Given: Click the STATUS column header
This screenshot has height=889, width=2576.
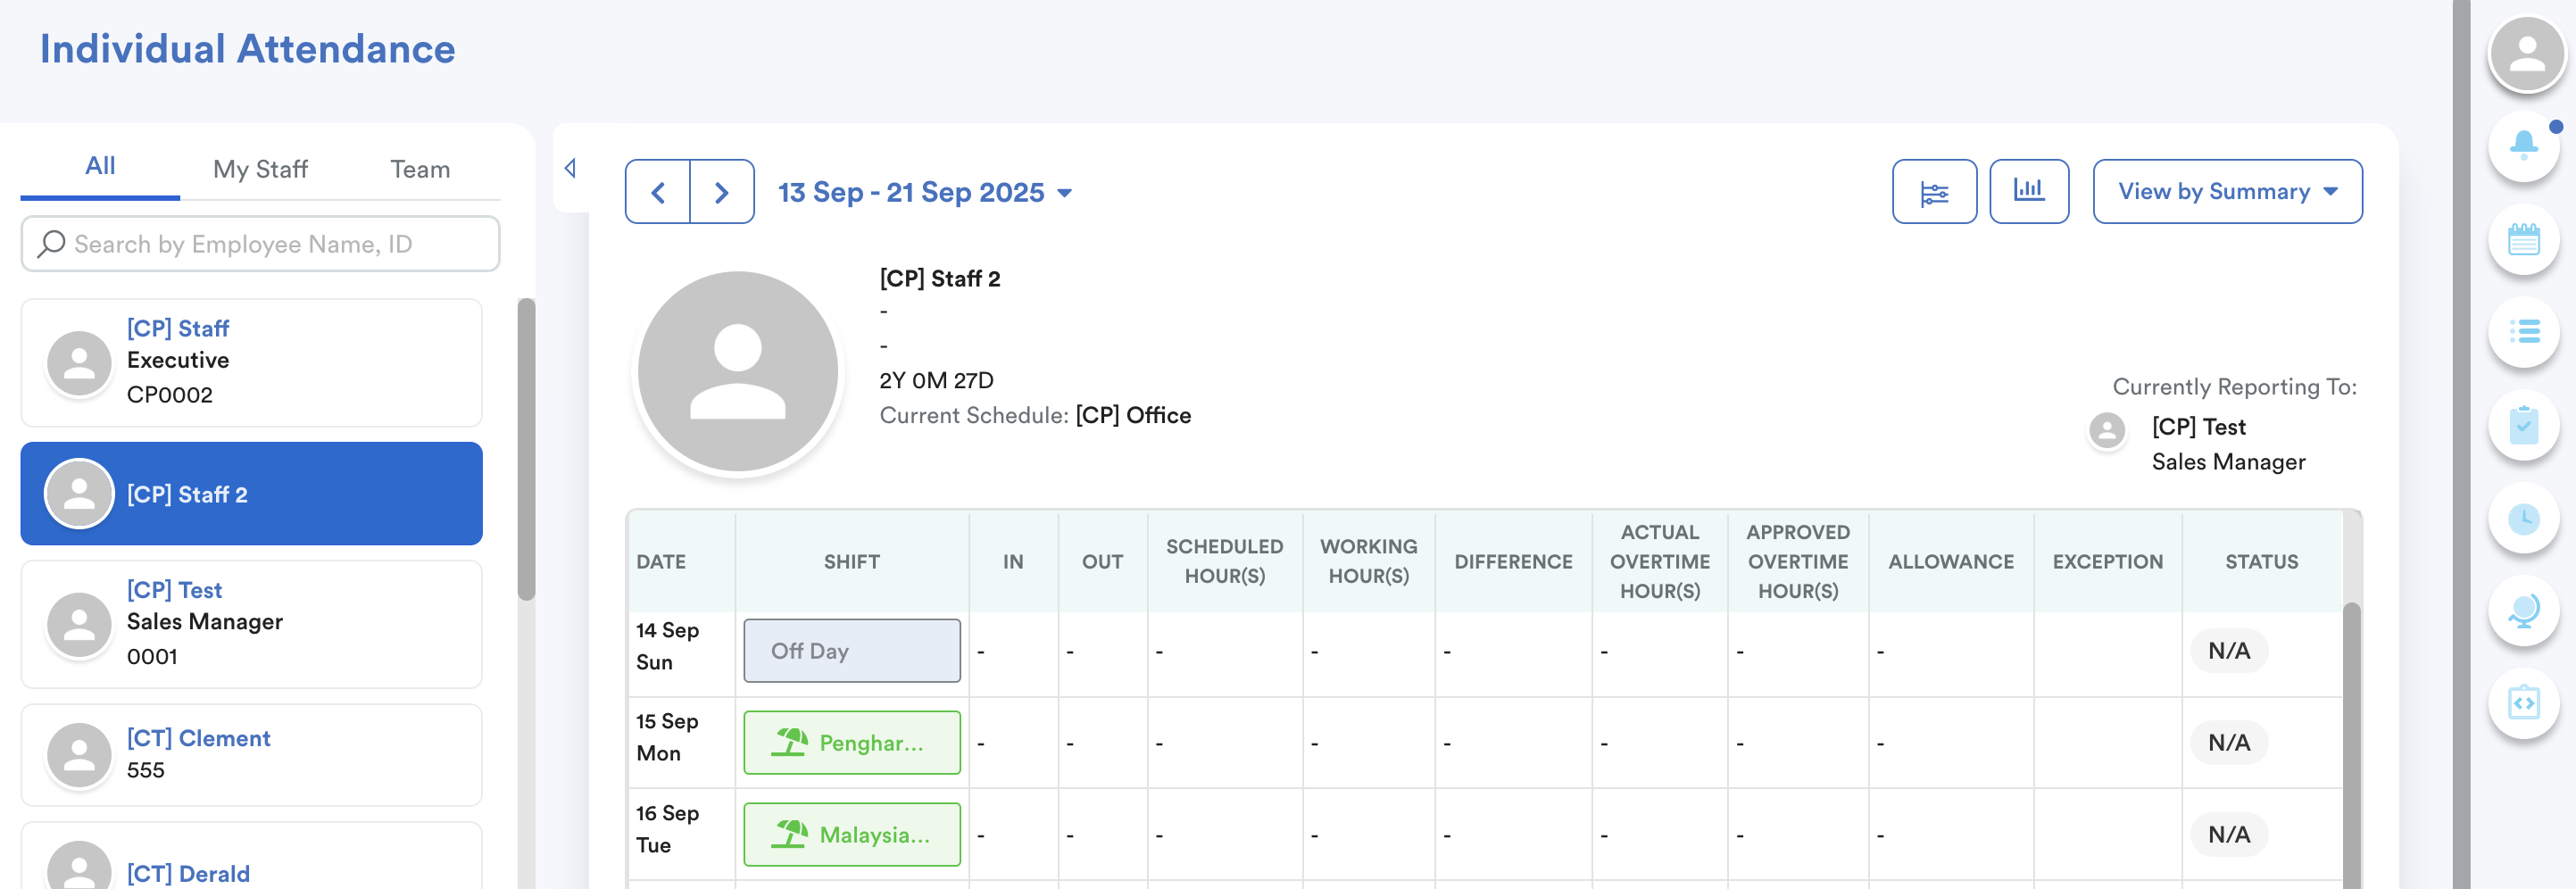Looking at the screenshot, I should tap(2261, 562).
